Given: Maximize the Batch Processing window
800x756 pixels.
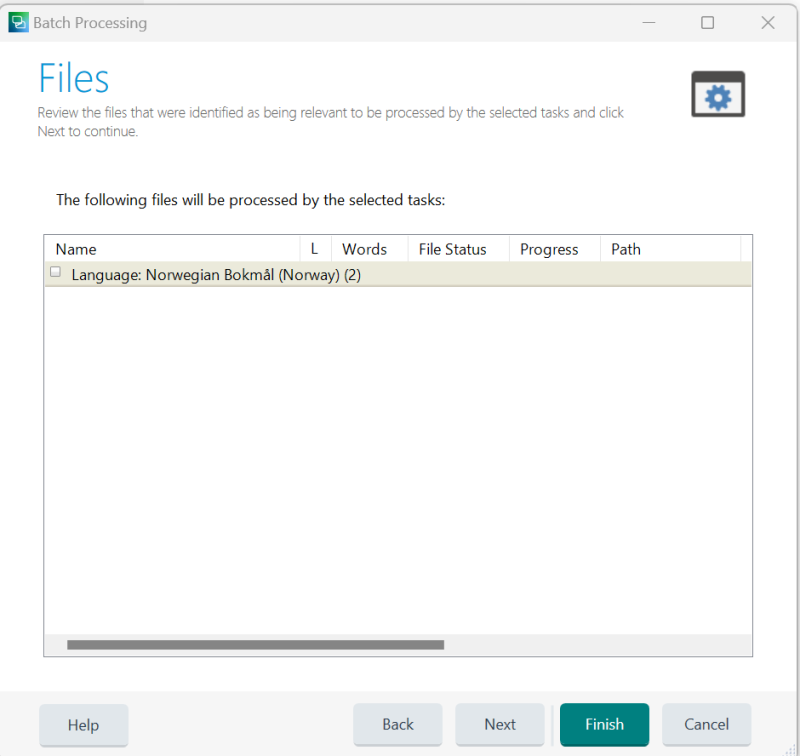Looking at the screenshot, I should (x=707, y=22).
